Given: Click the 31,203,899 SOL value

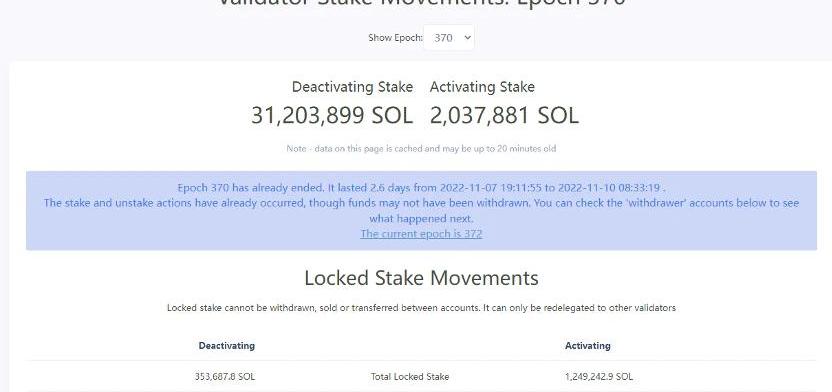Looking at the screenshot, I should pyautogui.click(x=332, y=116).
